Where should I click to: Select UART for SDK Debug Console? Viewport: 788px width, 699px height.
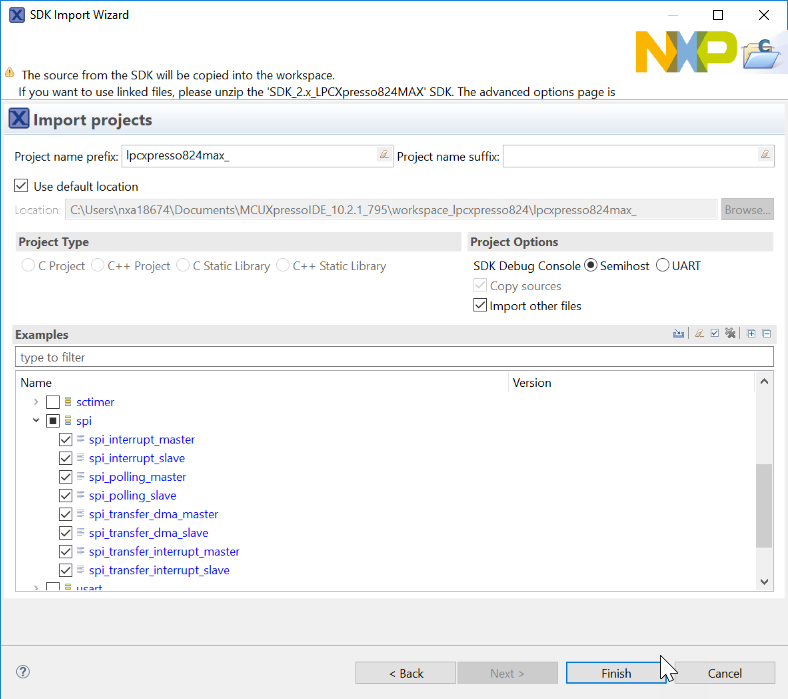[x=663, y=265]
